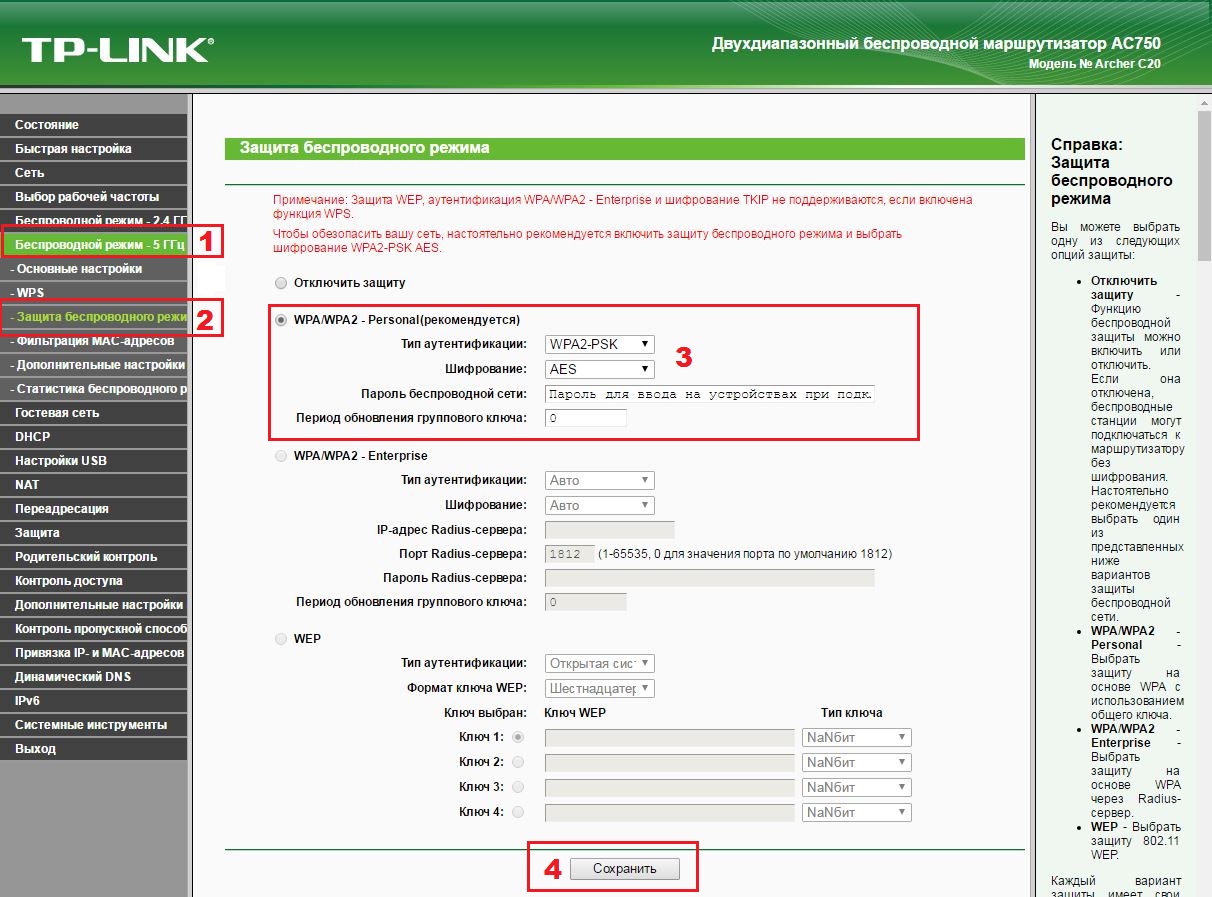Click the wireless password input field

710,394
